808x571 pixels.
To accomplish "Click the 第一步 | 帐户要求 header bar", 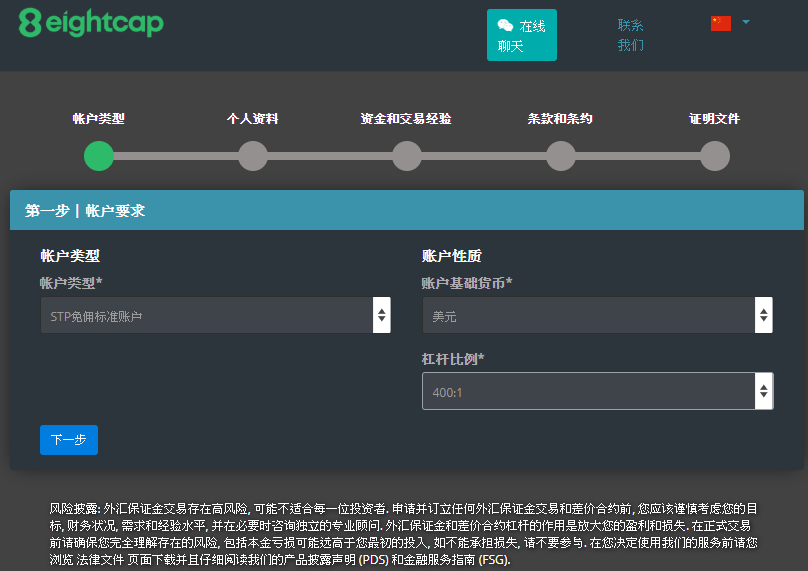I will (406, 211).
